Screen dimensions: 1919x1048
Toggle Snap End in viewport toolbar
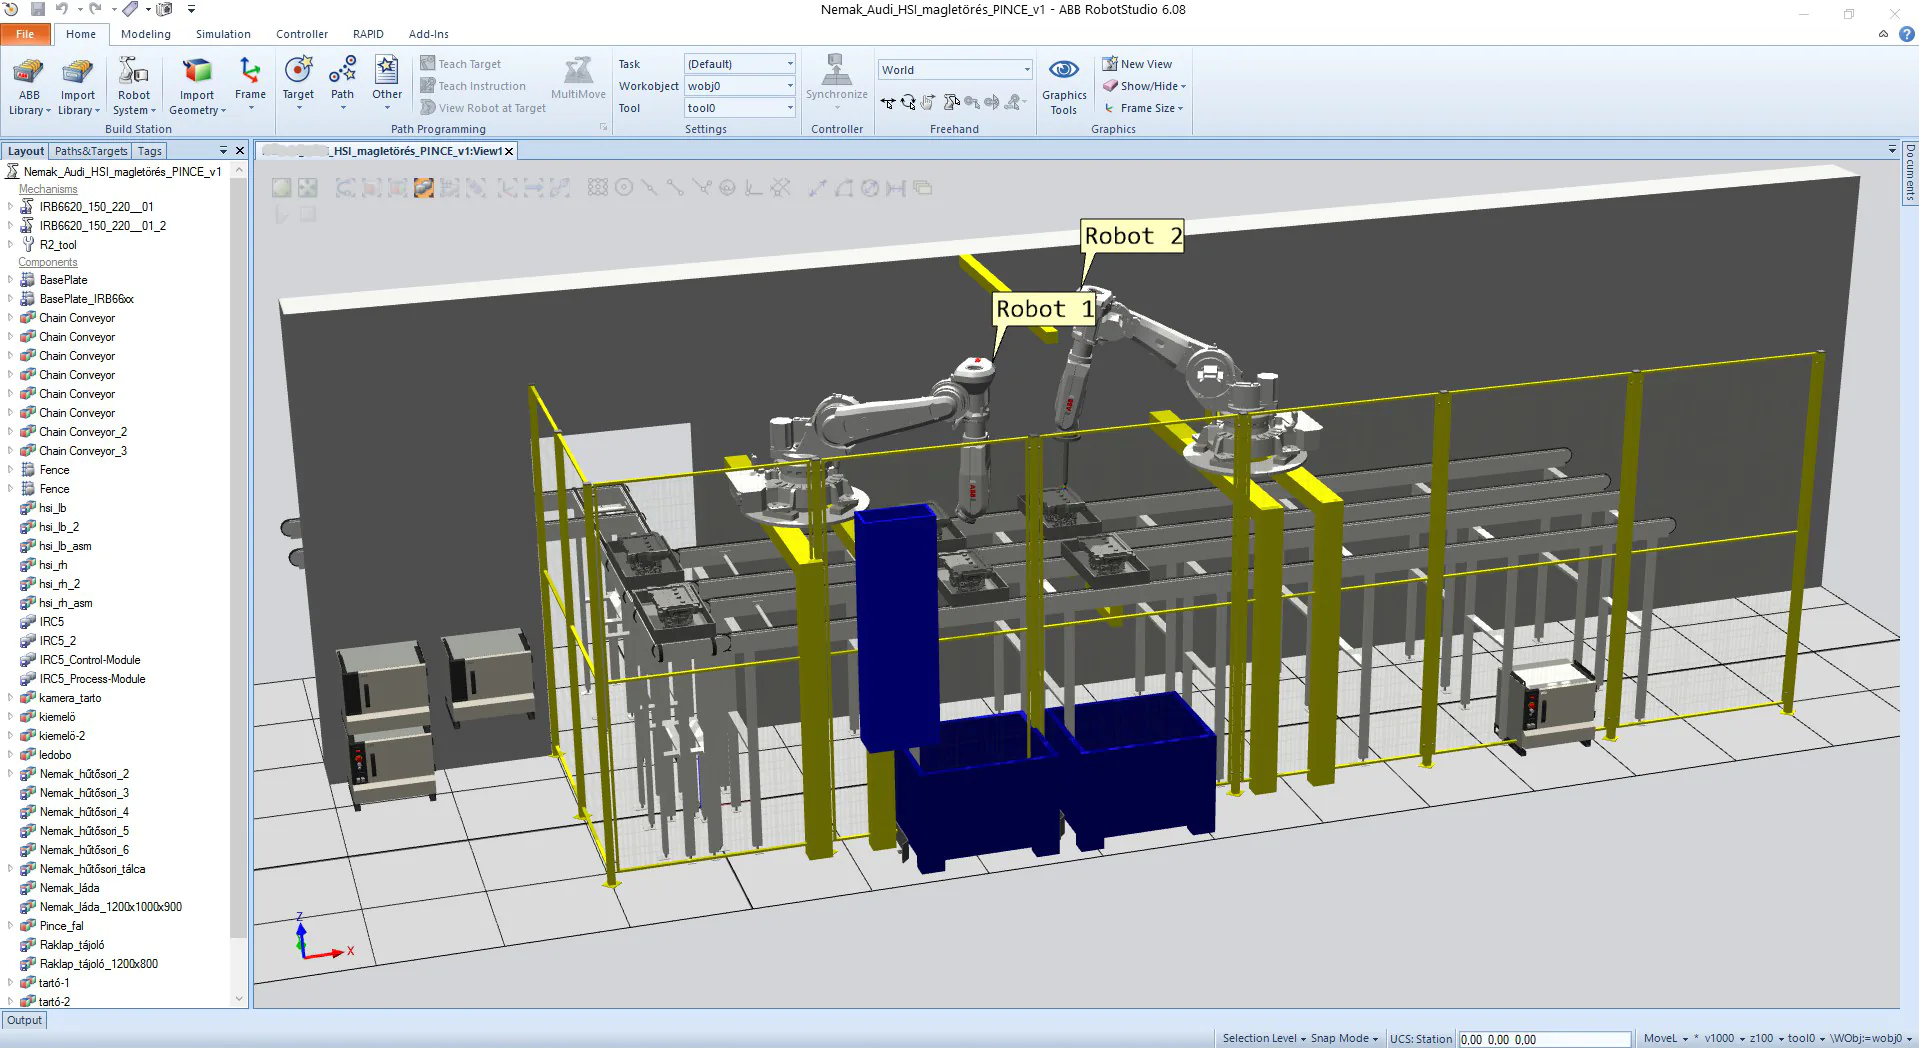pos(676,188)
